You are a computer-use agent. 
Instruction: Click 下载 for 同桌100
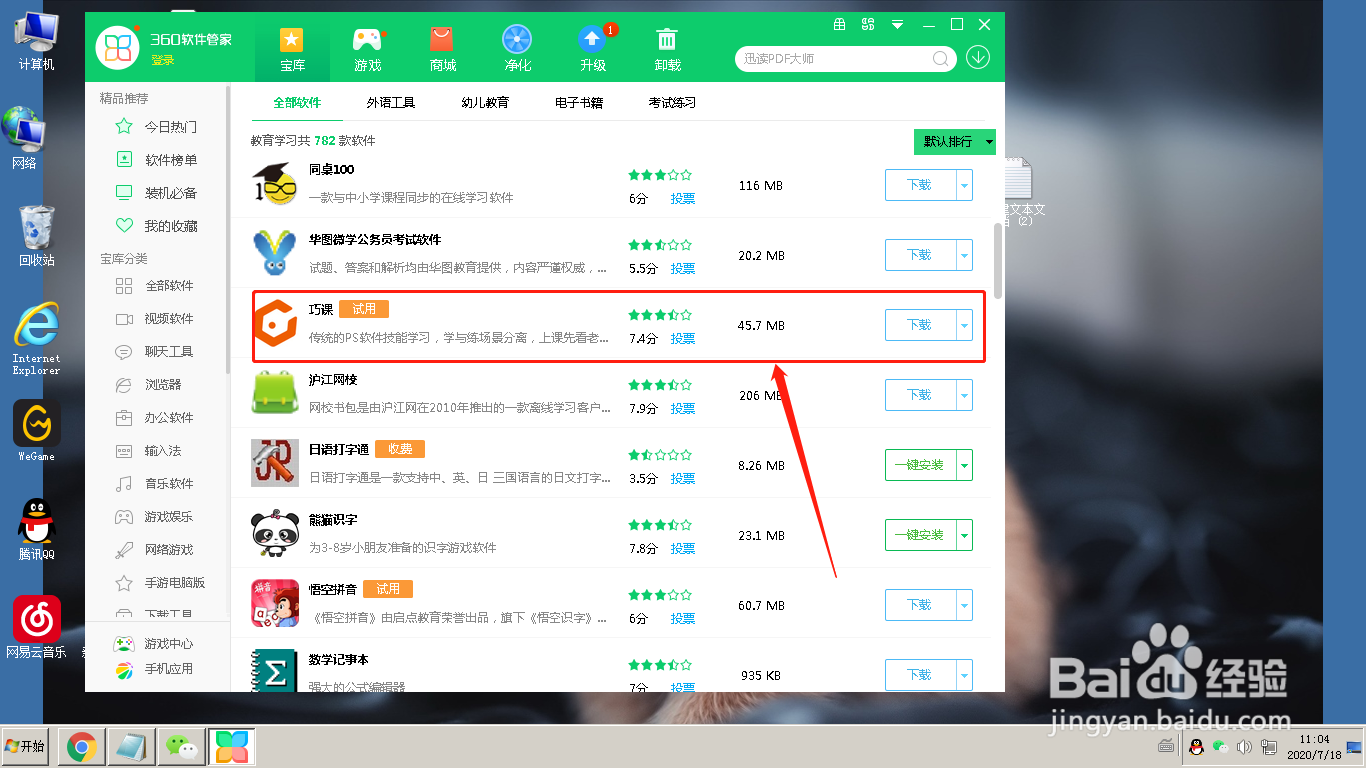coord(920,185)
